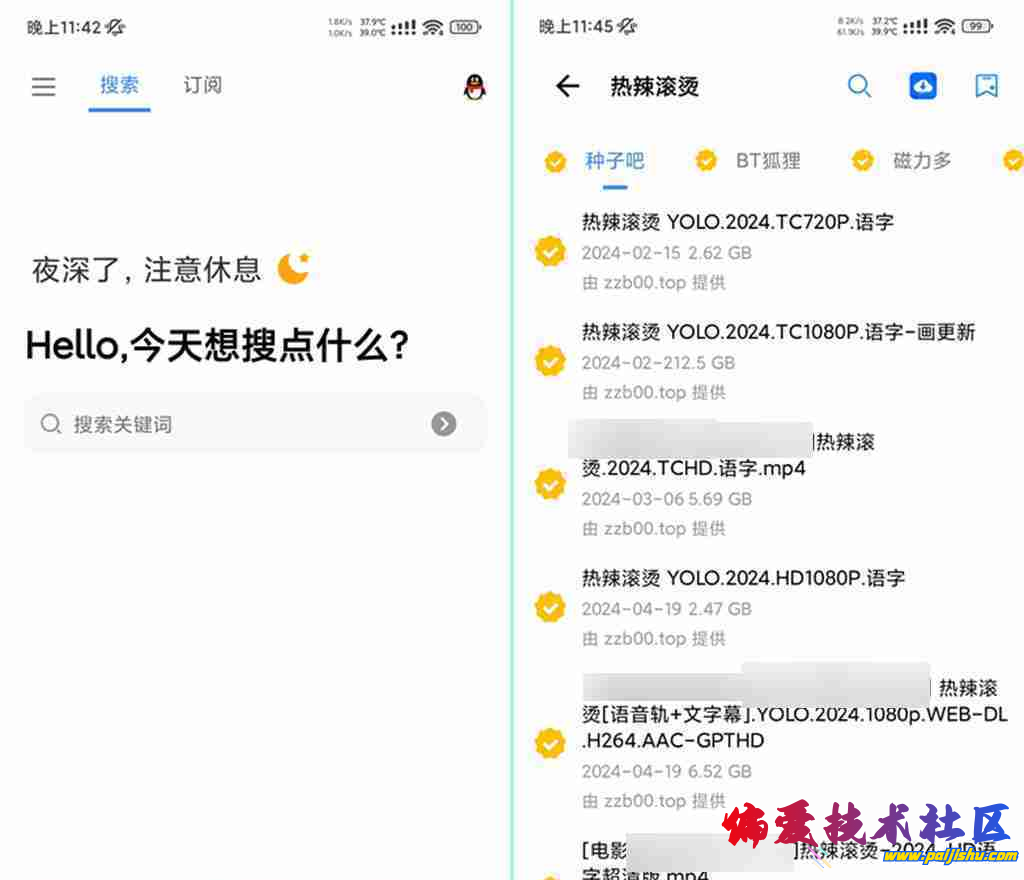Tap the verified badge next to 种子吧
Screen dimensions: 1024x880
(555, 161)
